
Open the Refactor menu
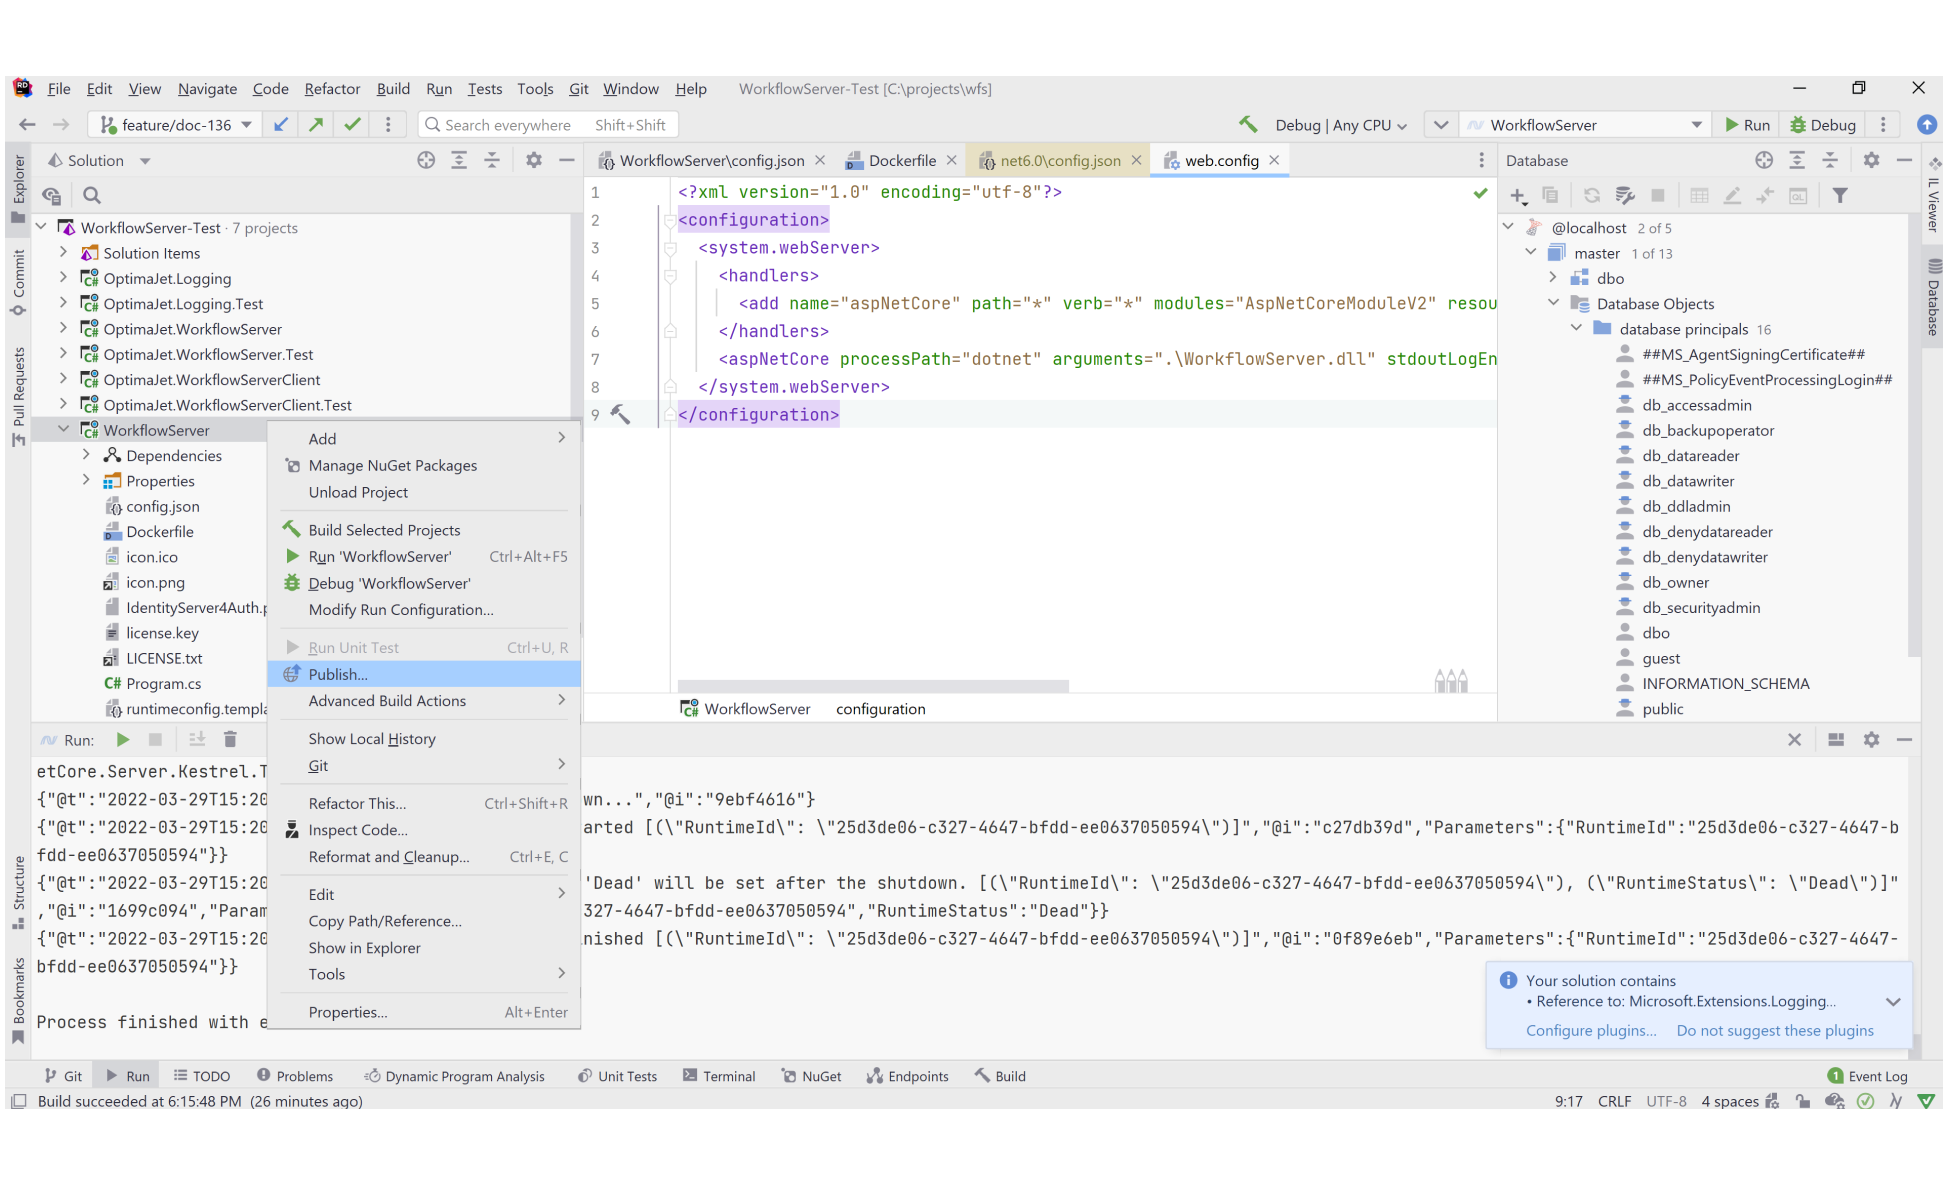point(332,88)
